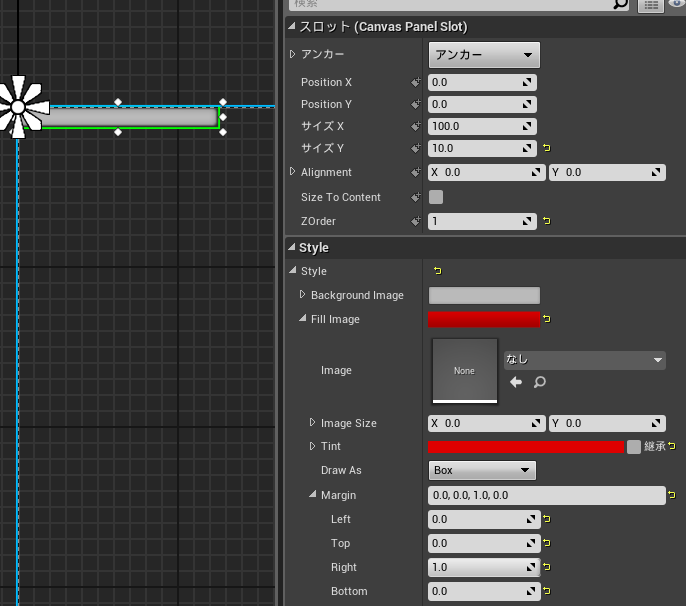Click the anchor flower widget in the designer
Image resolution: width=686 pixels, height=606 pixels.
coord(18,107)
